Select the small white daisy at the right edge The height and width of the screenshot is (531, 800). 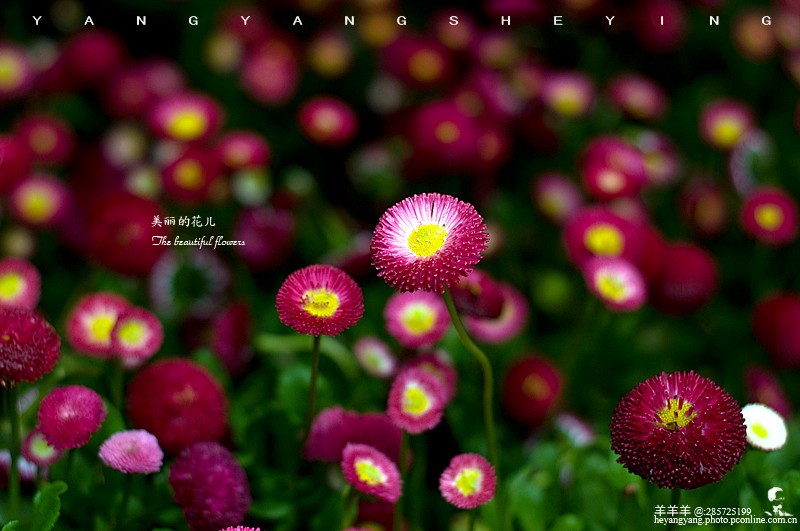(x=764, y=427)
